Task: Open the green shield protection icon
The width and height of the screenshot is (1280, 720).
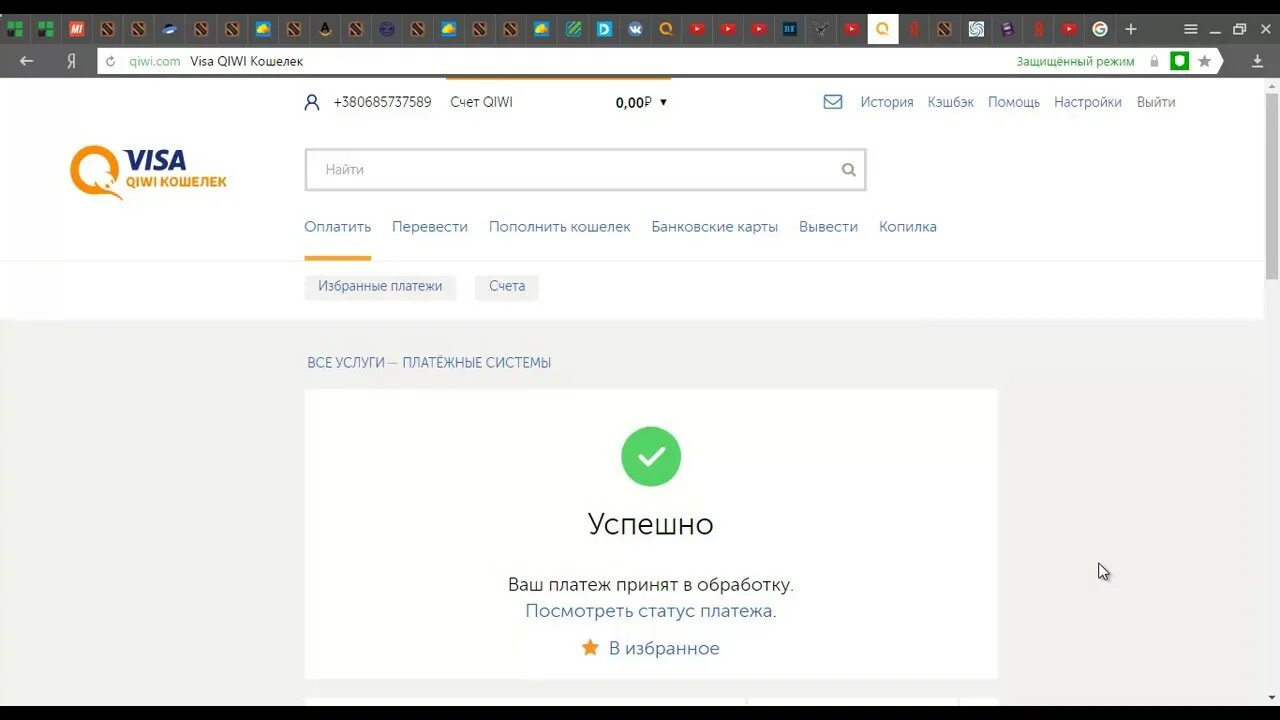Action: 1180,61
